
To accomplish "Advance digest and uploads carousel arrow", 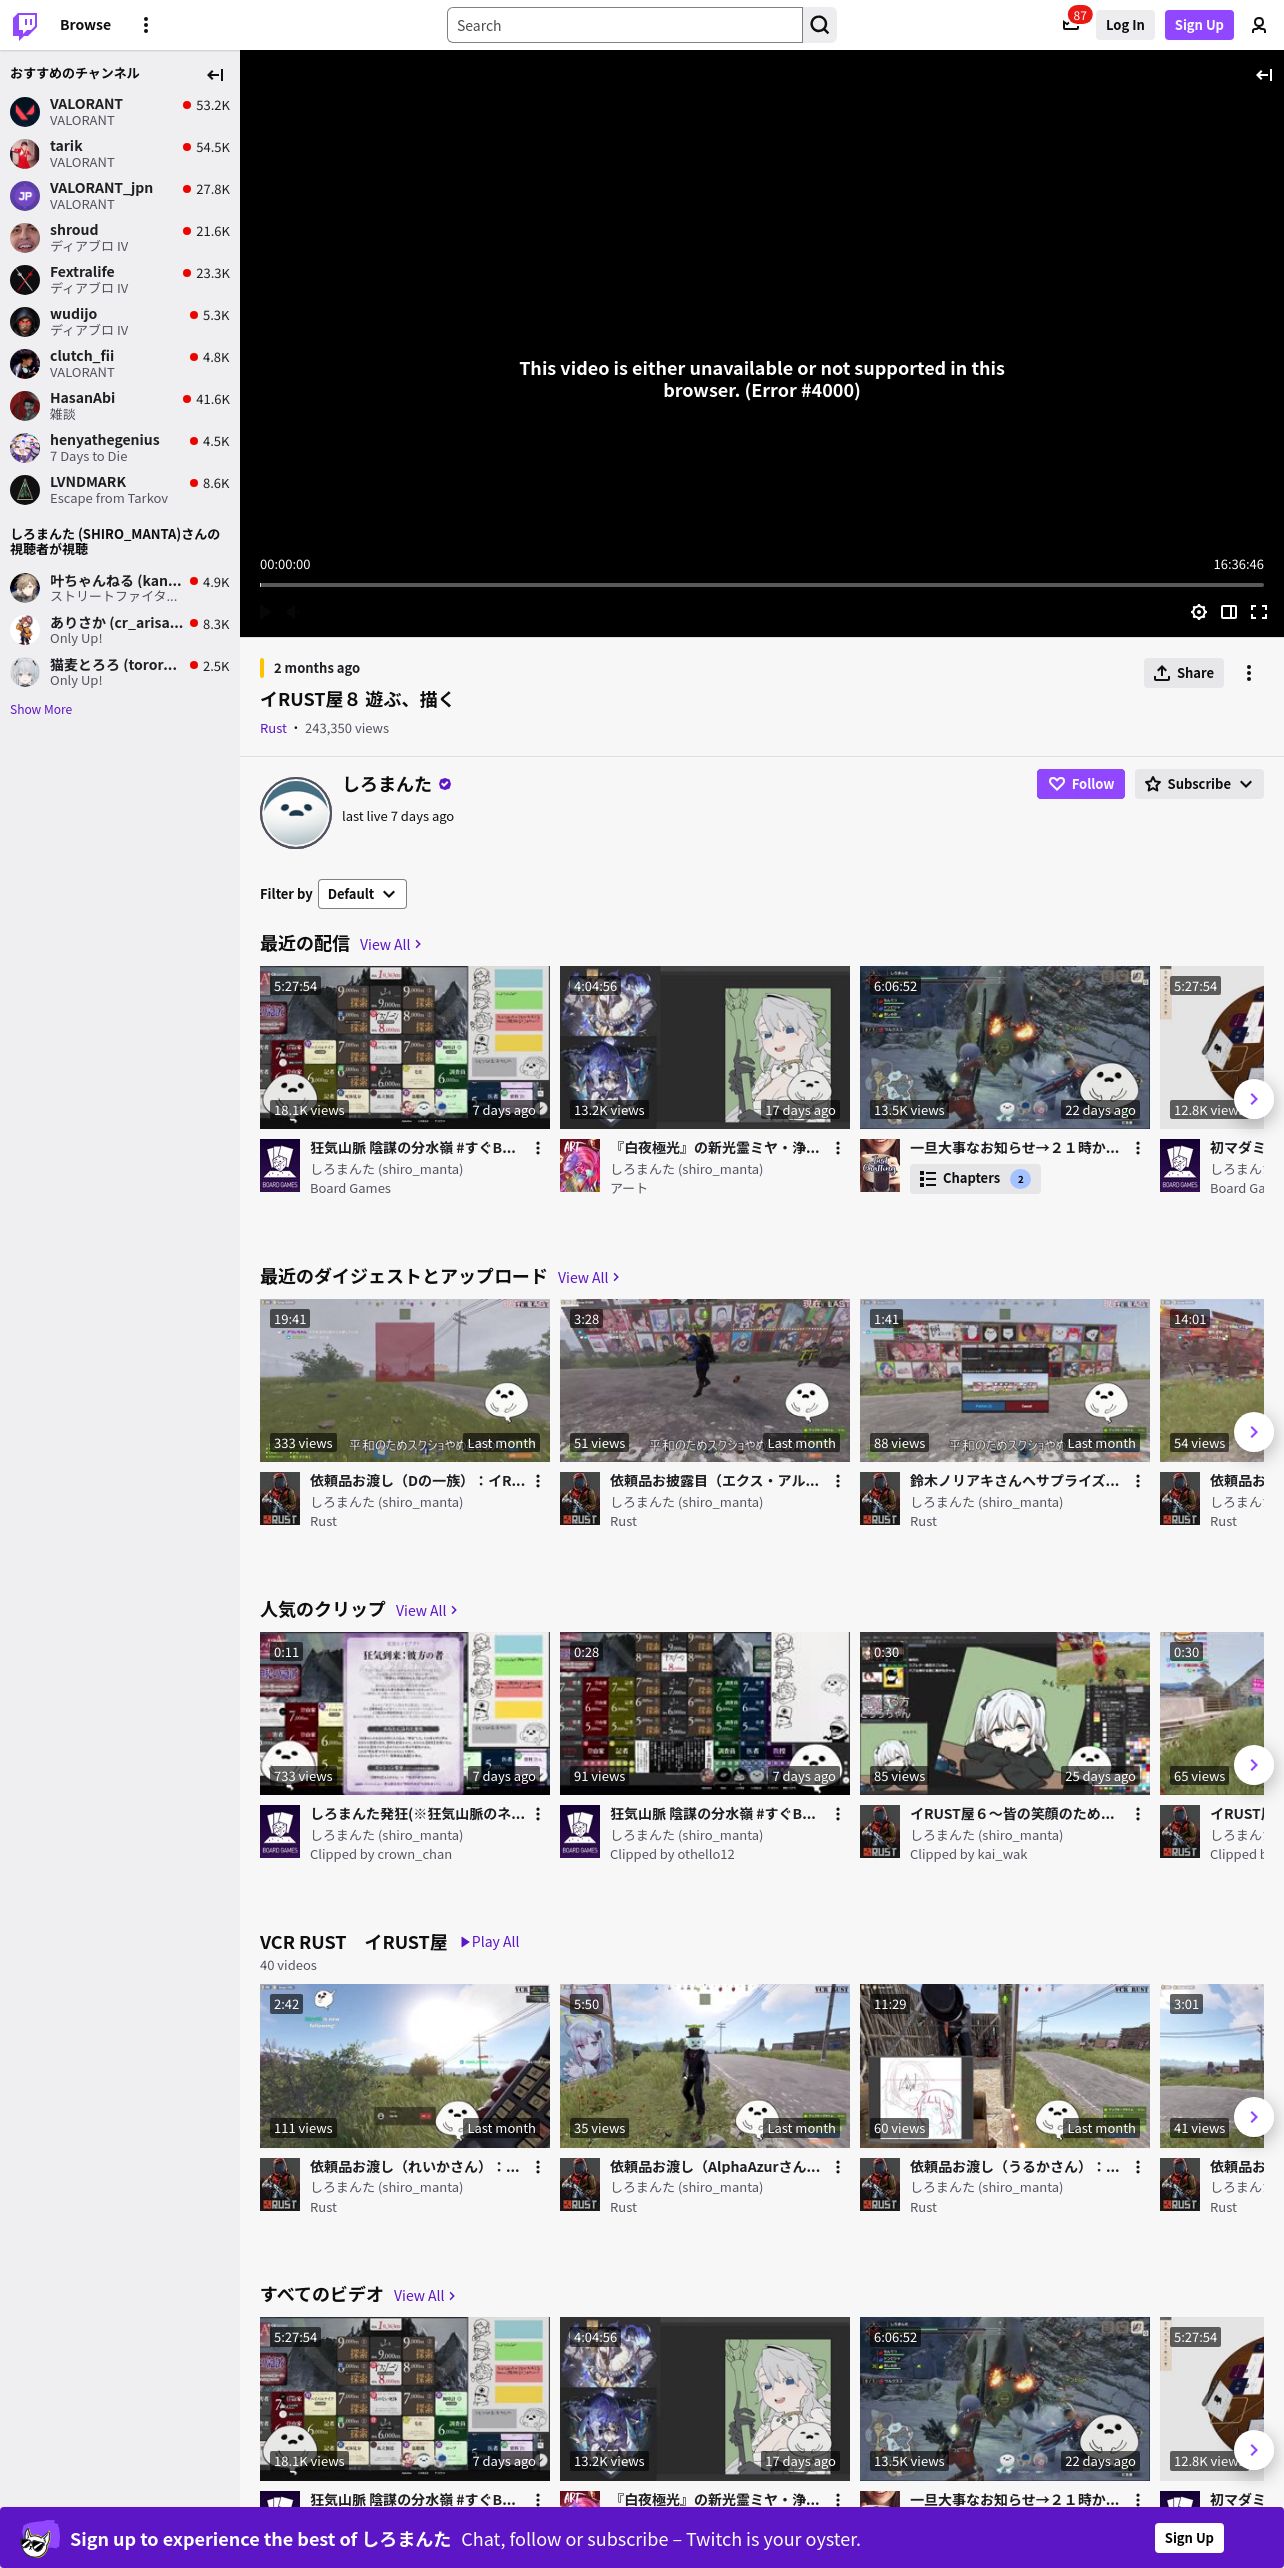I will [x=1254, y=1432].
